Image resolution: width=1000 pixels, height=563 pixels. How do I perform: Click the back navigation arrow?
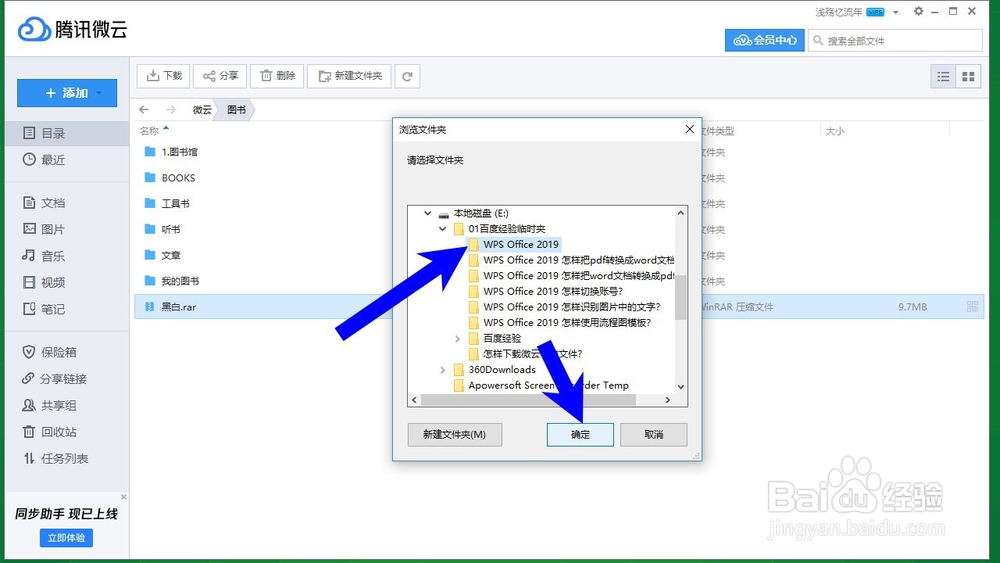click(x=144, y=110)
